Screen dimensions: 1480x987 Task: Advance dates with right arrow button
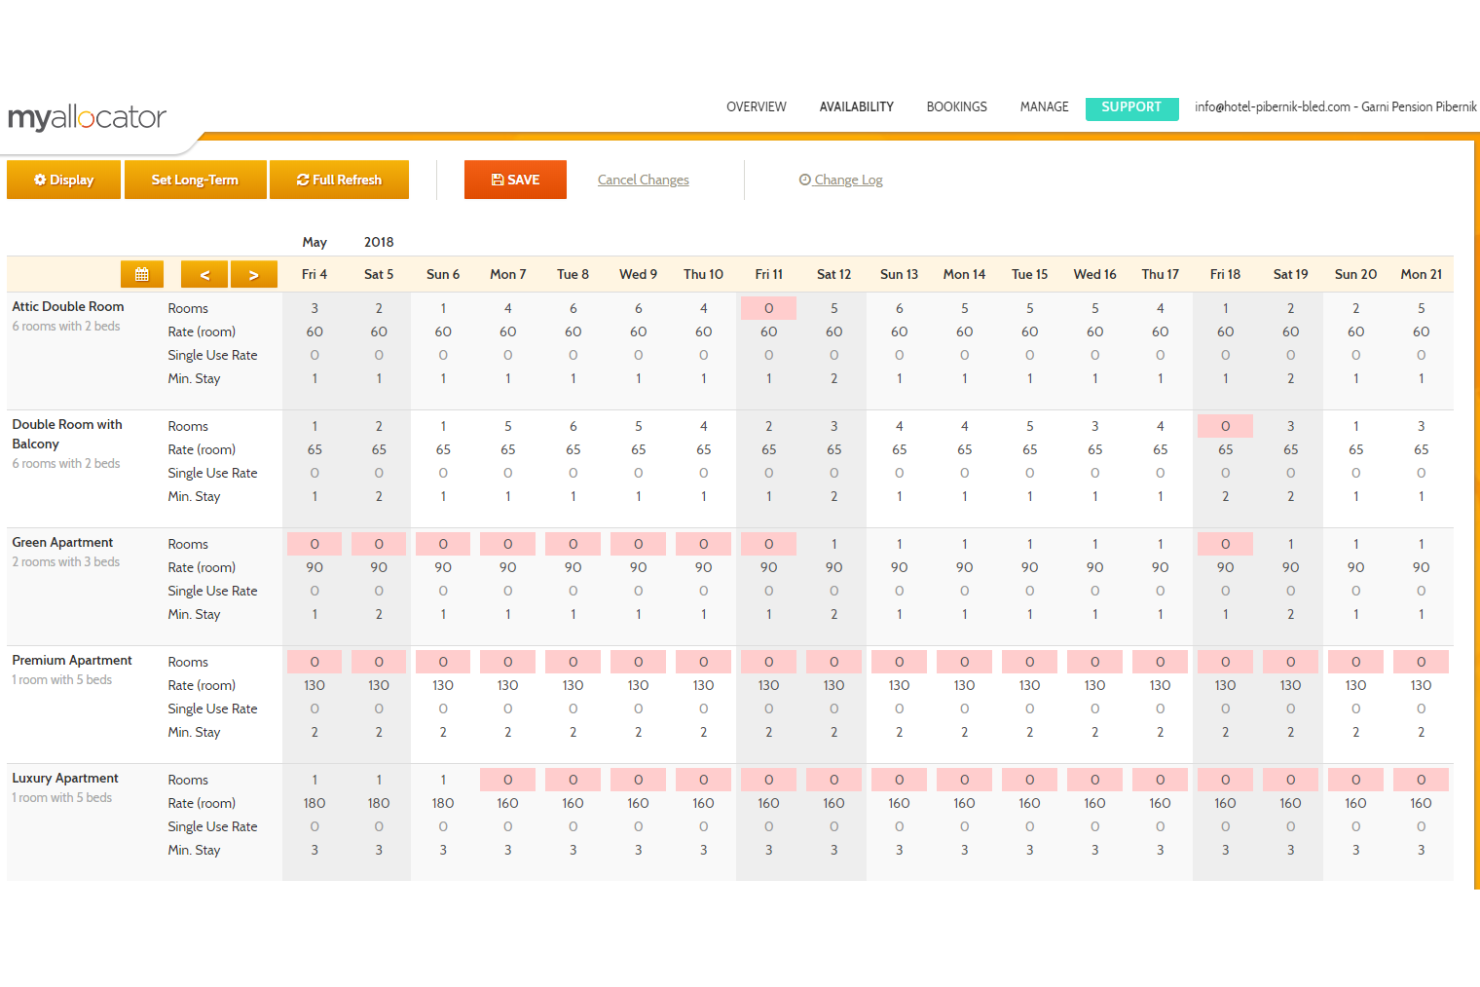tap(254, 274)
